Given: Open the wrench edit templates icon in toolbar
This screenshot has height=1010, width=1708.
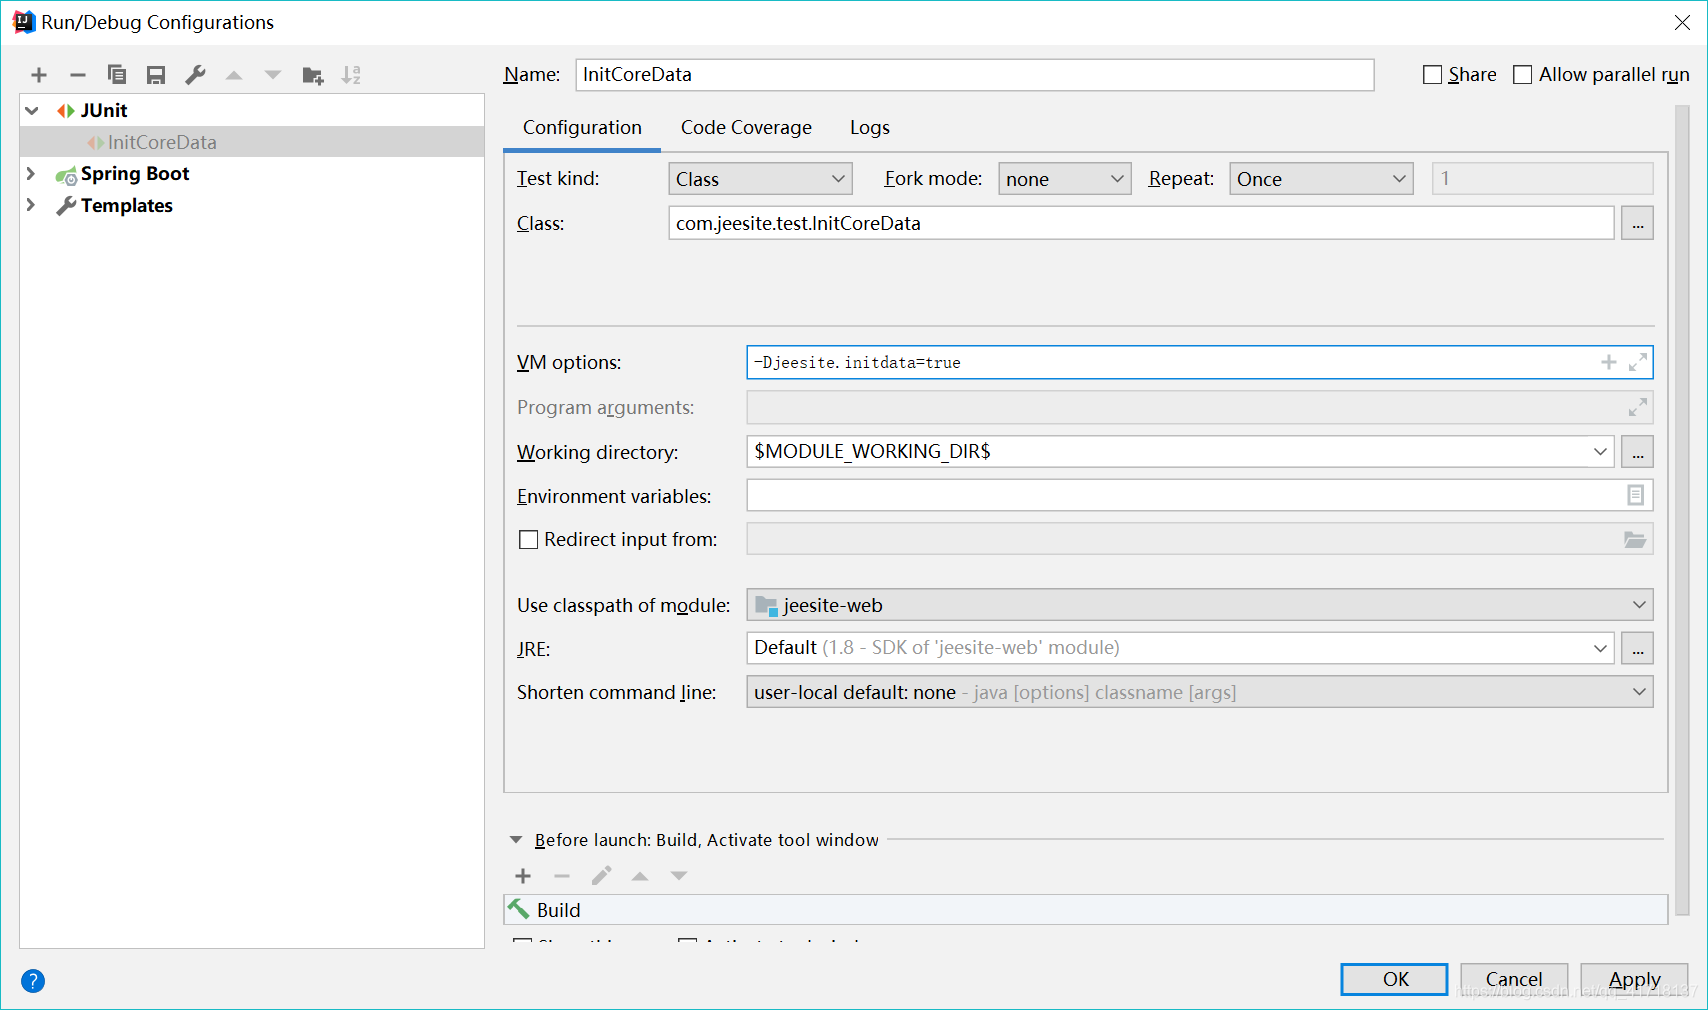Looking at the screenshot, I should click(195, 75).
